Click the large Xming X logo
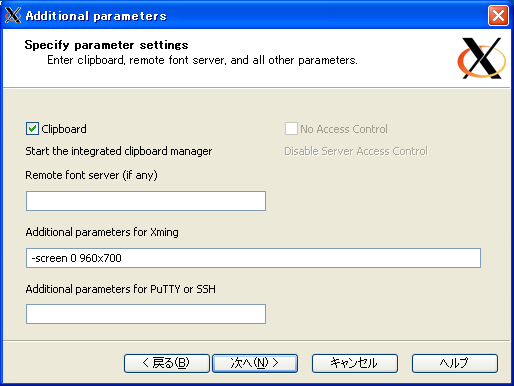Viewport: 514px width, 386px height. click(x=482, y=58)
